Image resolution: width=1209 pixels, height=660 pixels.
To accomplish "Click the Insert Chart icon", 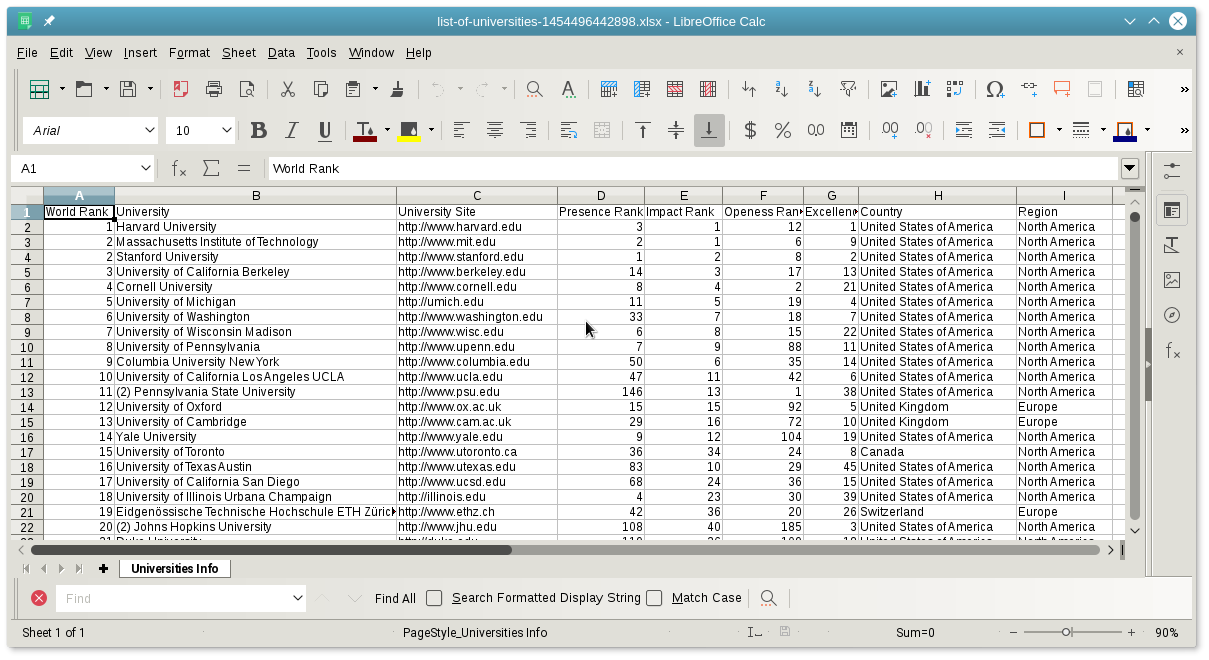I will (921, 89).
